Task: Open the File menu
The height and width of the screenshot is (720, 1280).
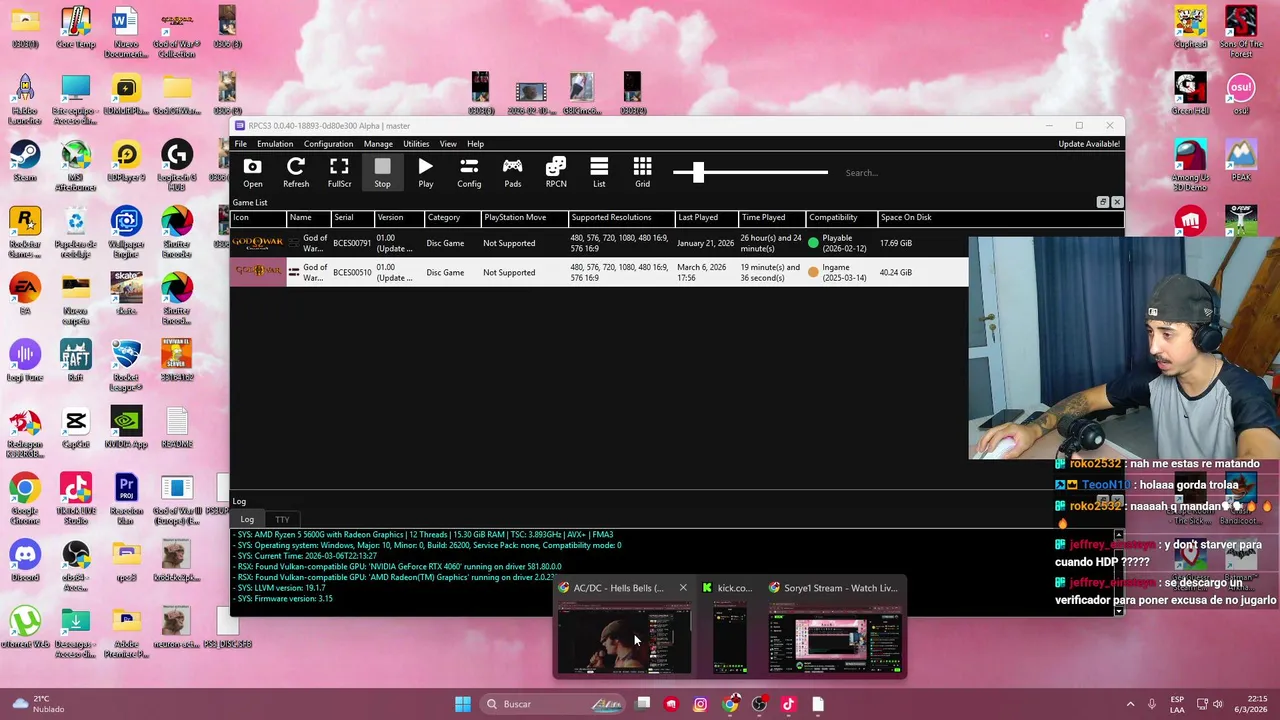Action: pyautogui.click(x=241, y=144)
